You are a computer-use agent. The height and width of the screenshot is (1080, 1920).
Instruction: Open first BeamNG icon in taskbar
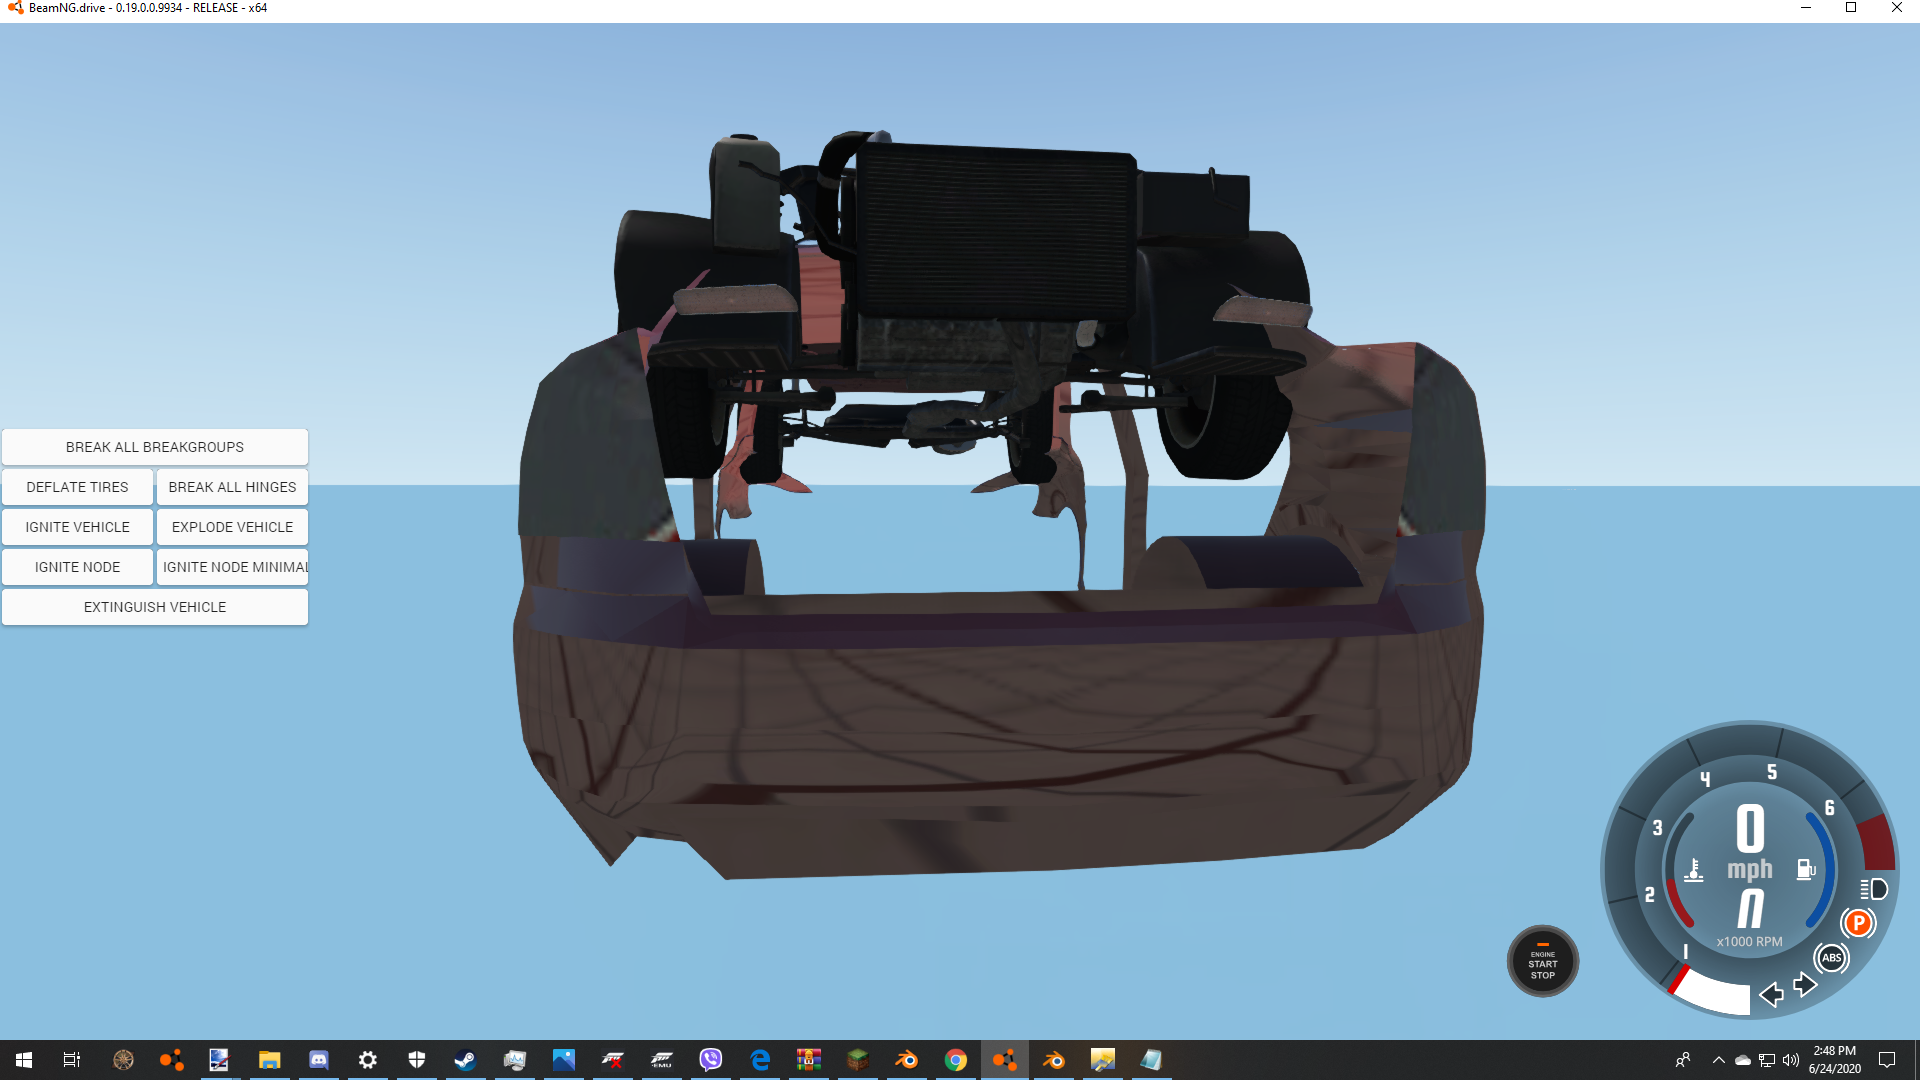click(172, 1060)
